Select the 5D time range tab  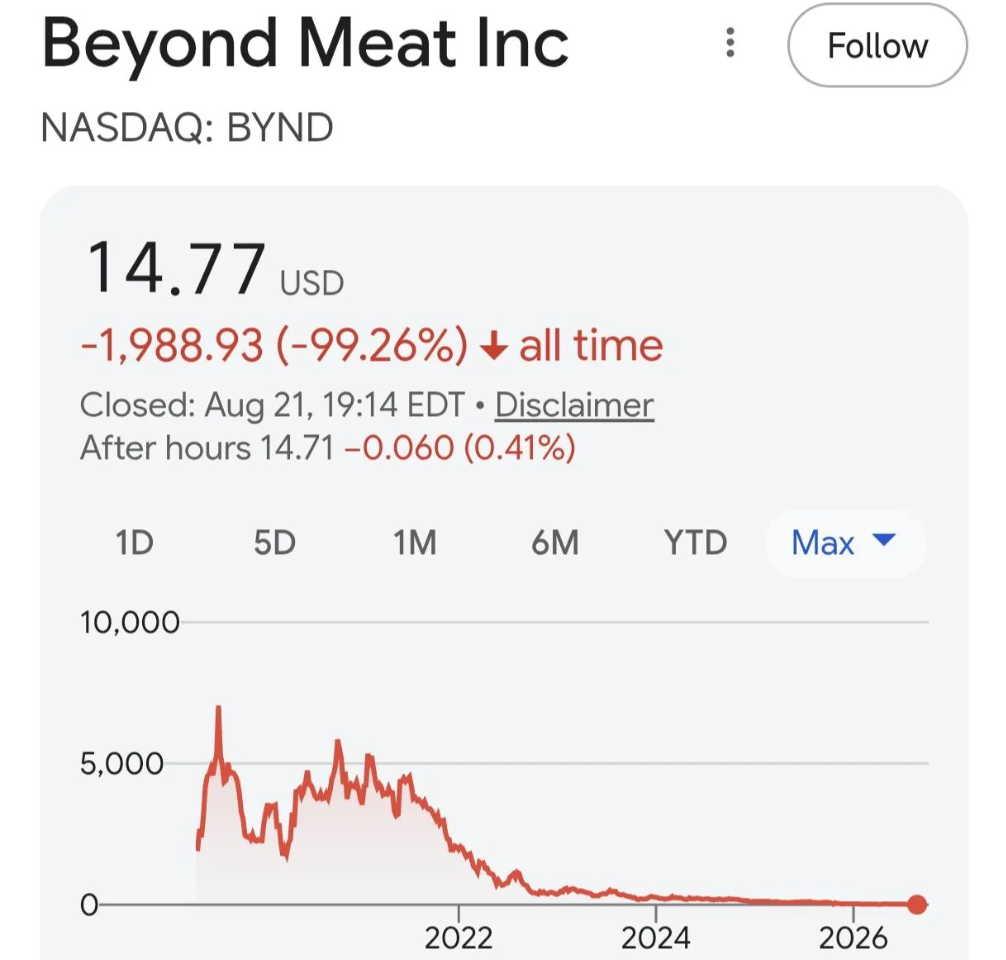tap(275, 543)
